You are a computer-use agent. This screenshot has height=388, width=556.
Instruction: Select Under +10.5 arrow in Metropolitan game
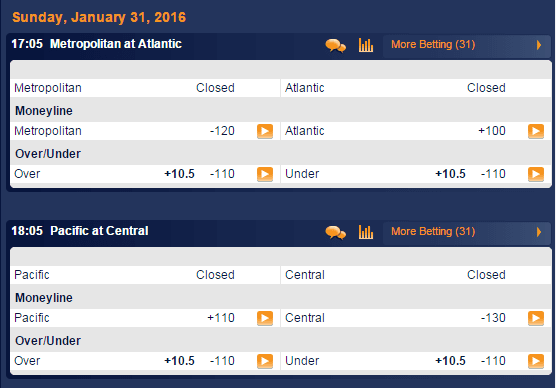point(536,174)
